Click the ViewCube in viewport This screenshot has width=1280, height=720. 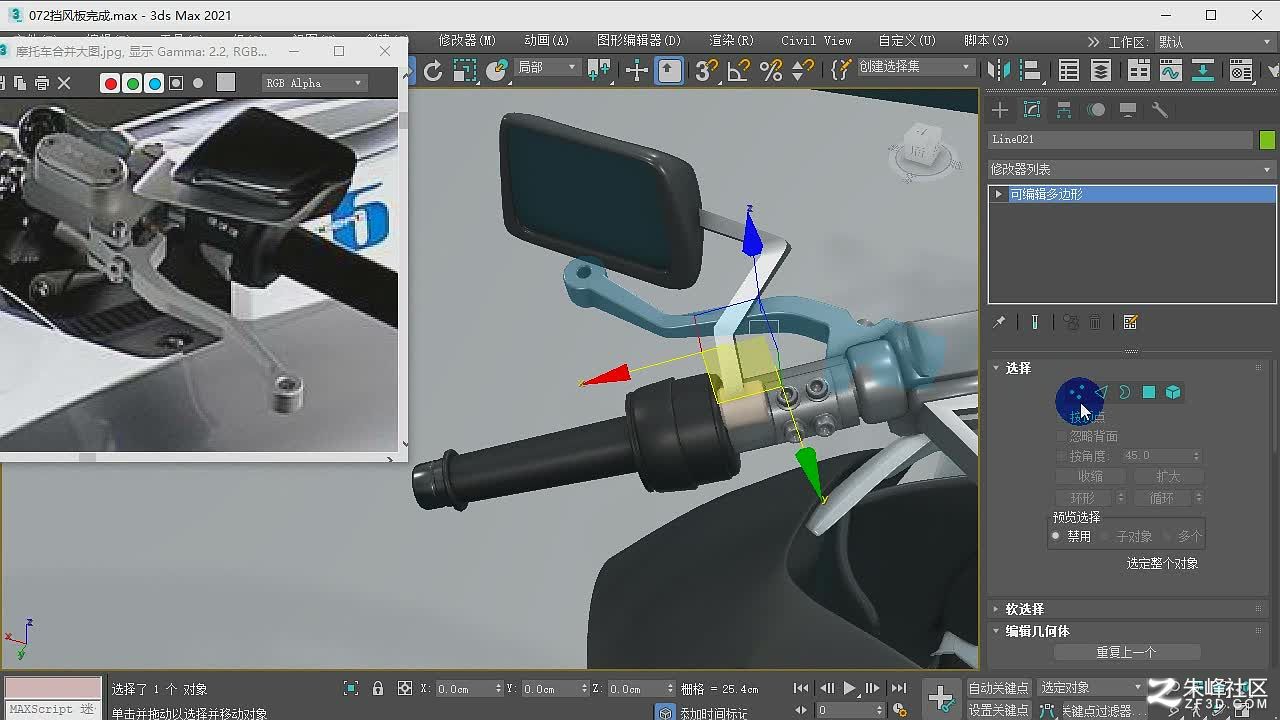coord(920,150)
